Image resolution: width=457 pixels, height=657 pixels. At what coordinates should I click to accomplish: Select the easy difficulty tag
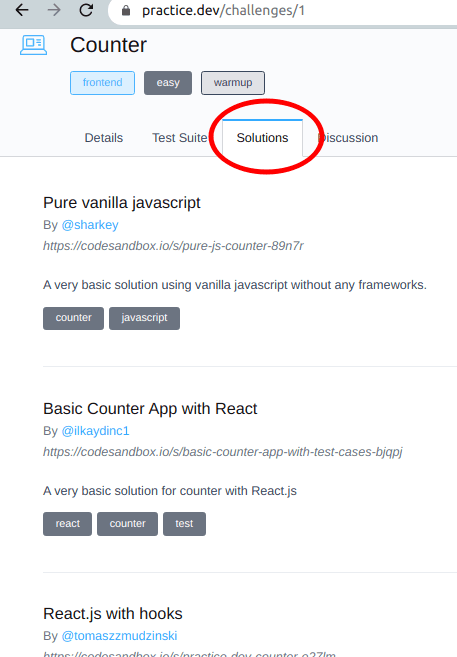168,83
